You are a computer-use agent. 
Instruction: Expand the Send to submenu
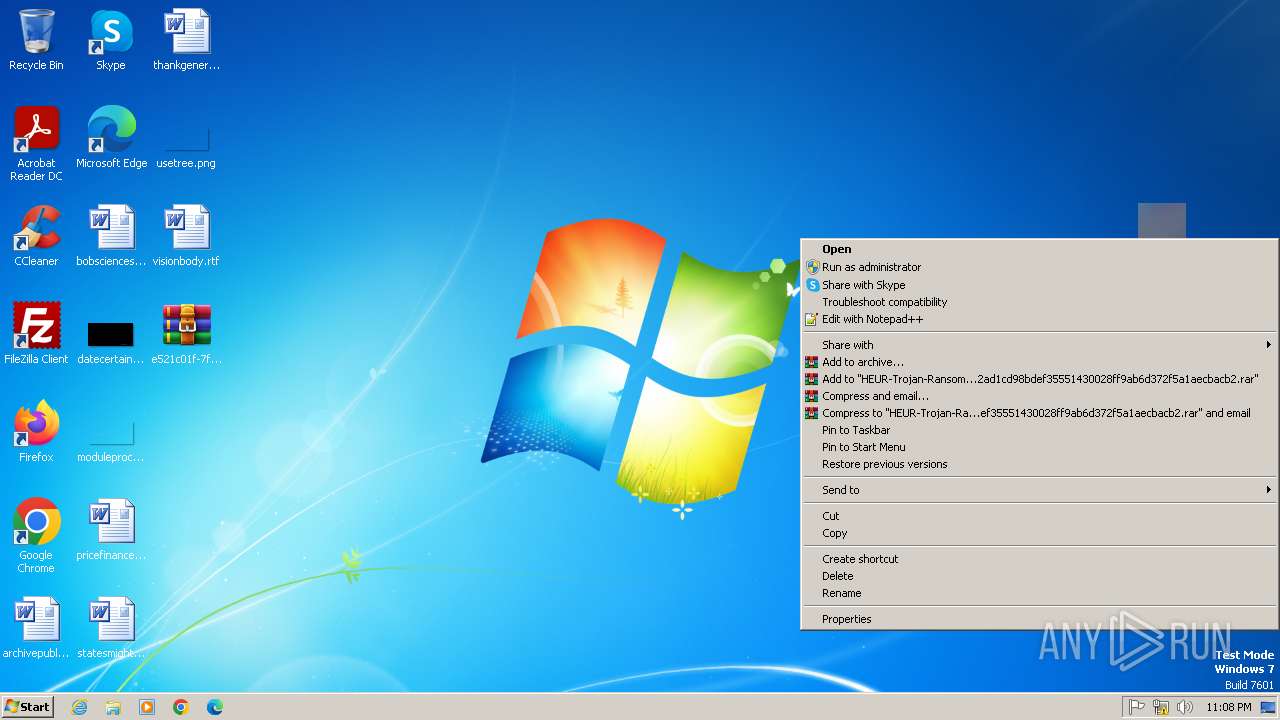click(1039, 490)
